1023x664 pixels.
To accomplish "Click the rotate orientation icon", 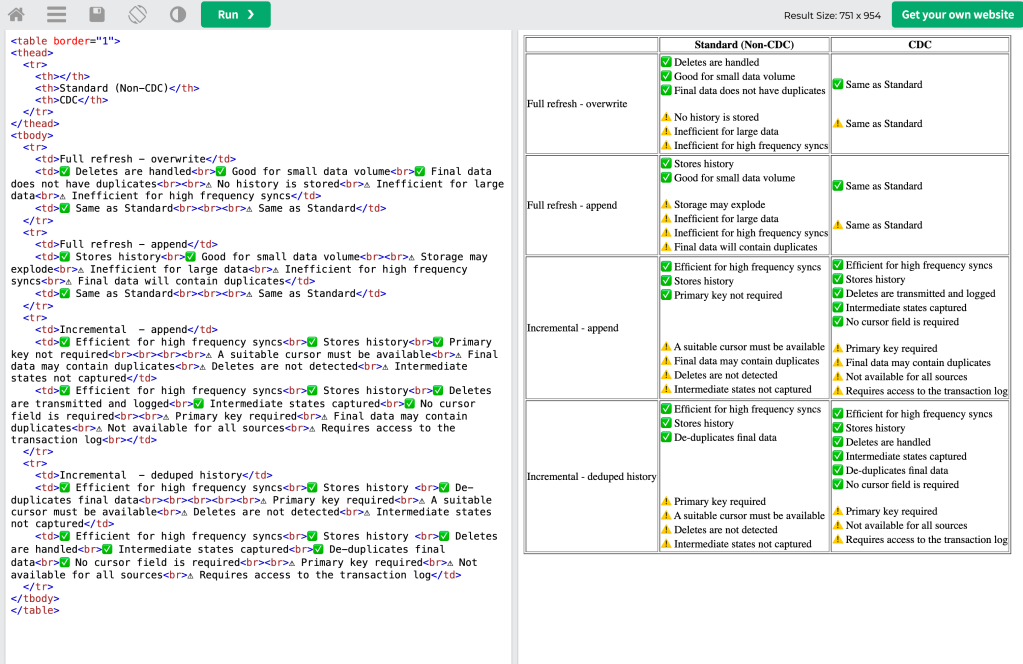I will pos(138,15).
